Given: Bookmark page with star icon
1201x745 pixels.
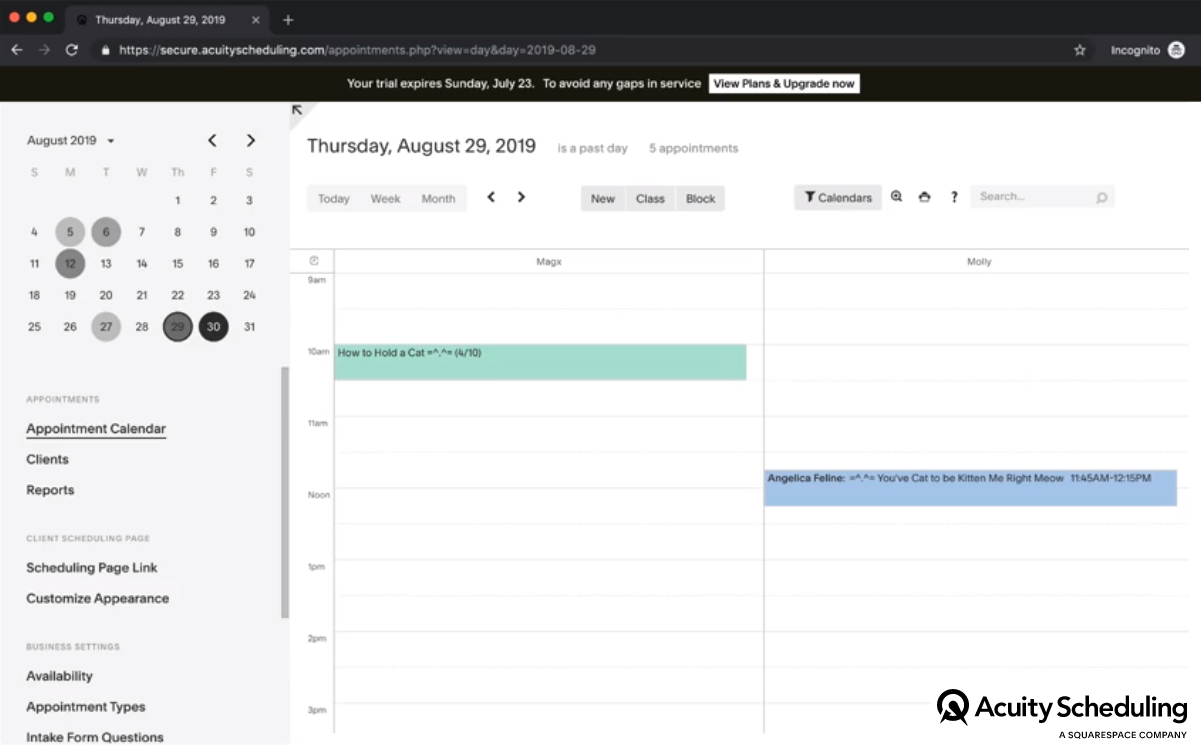Looking at the screenshot, I should [x=1080, y=50].
